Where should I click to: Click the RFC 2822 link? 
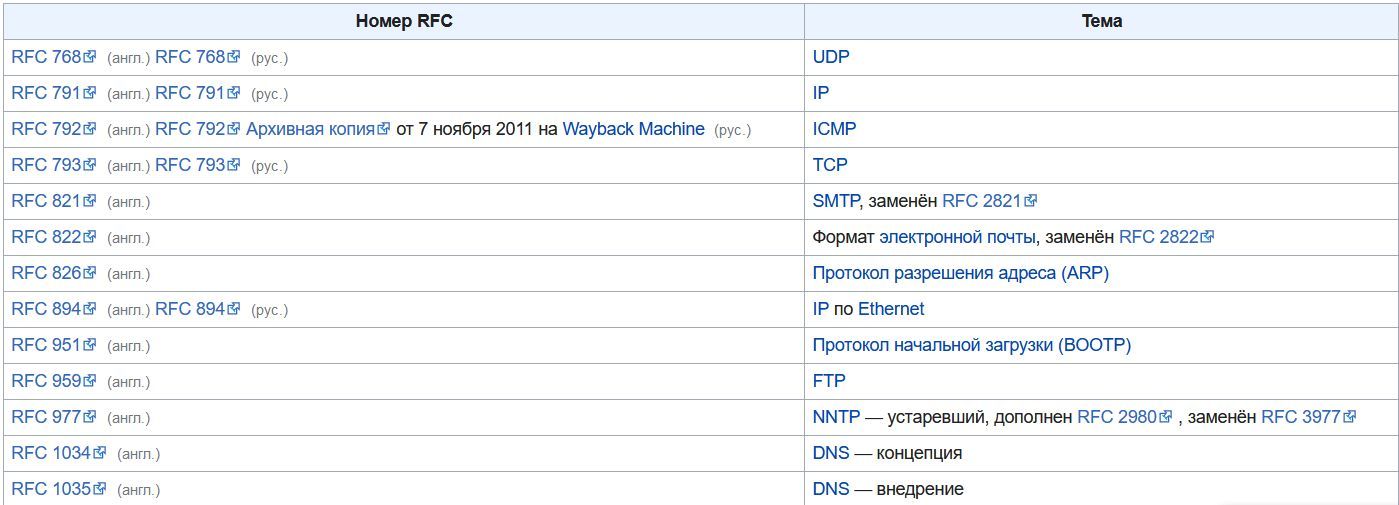[1158, 237]
